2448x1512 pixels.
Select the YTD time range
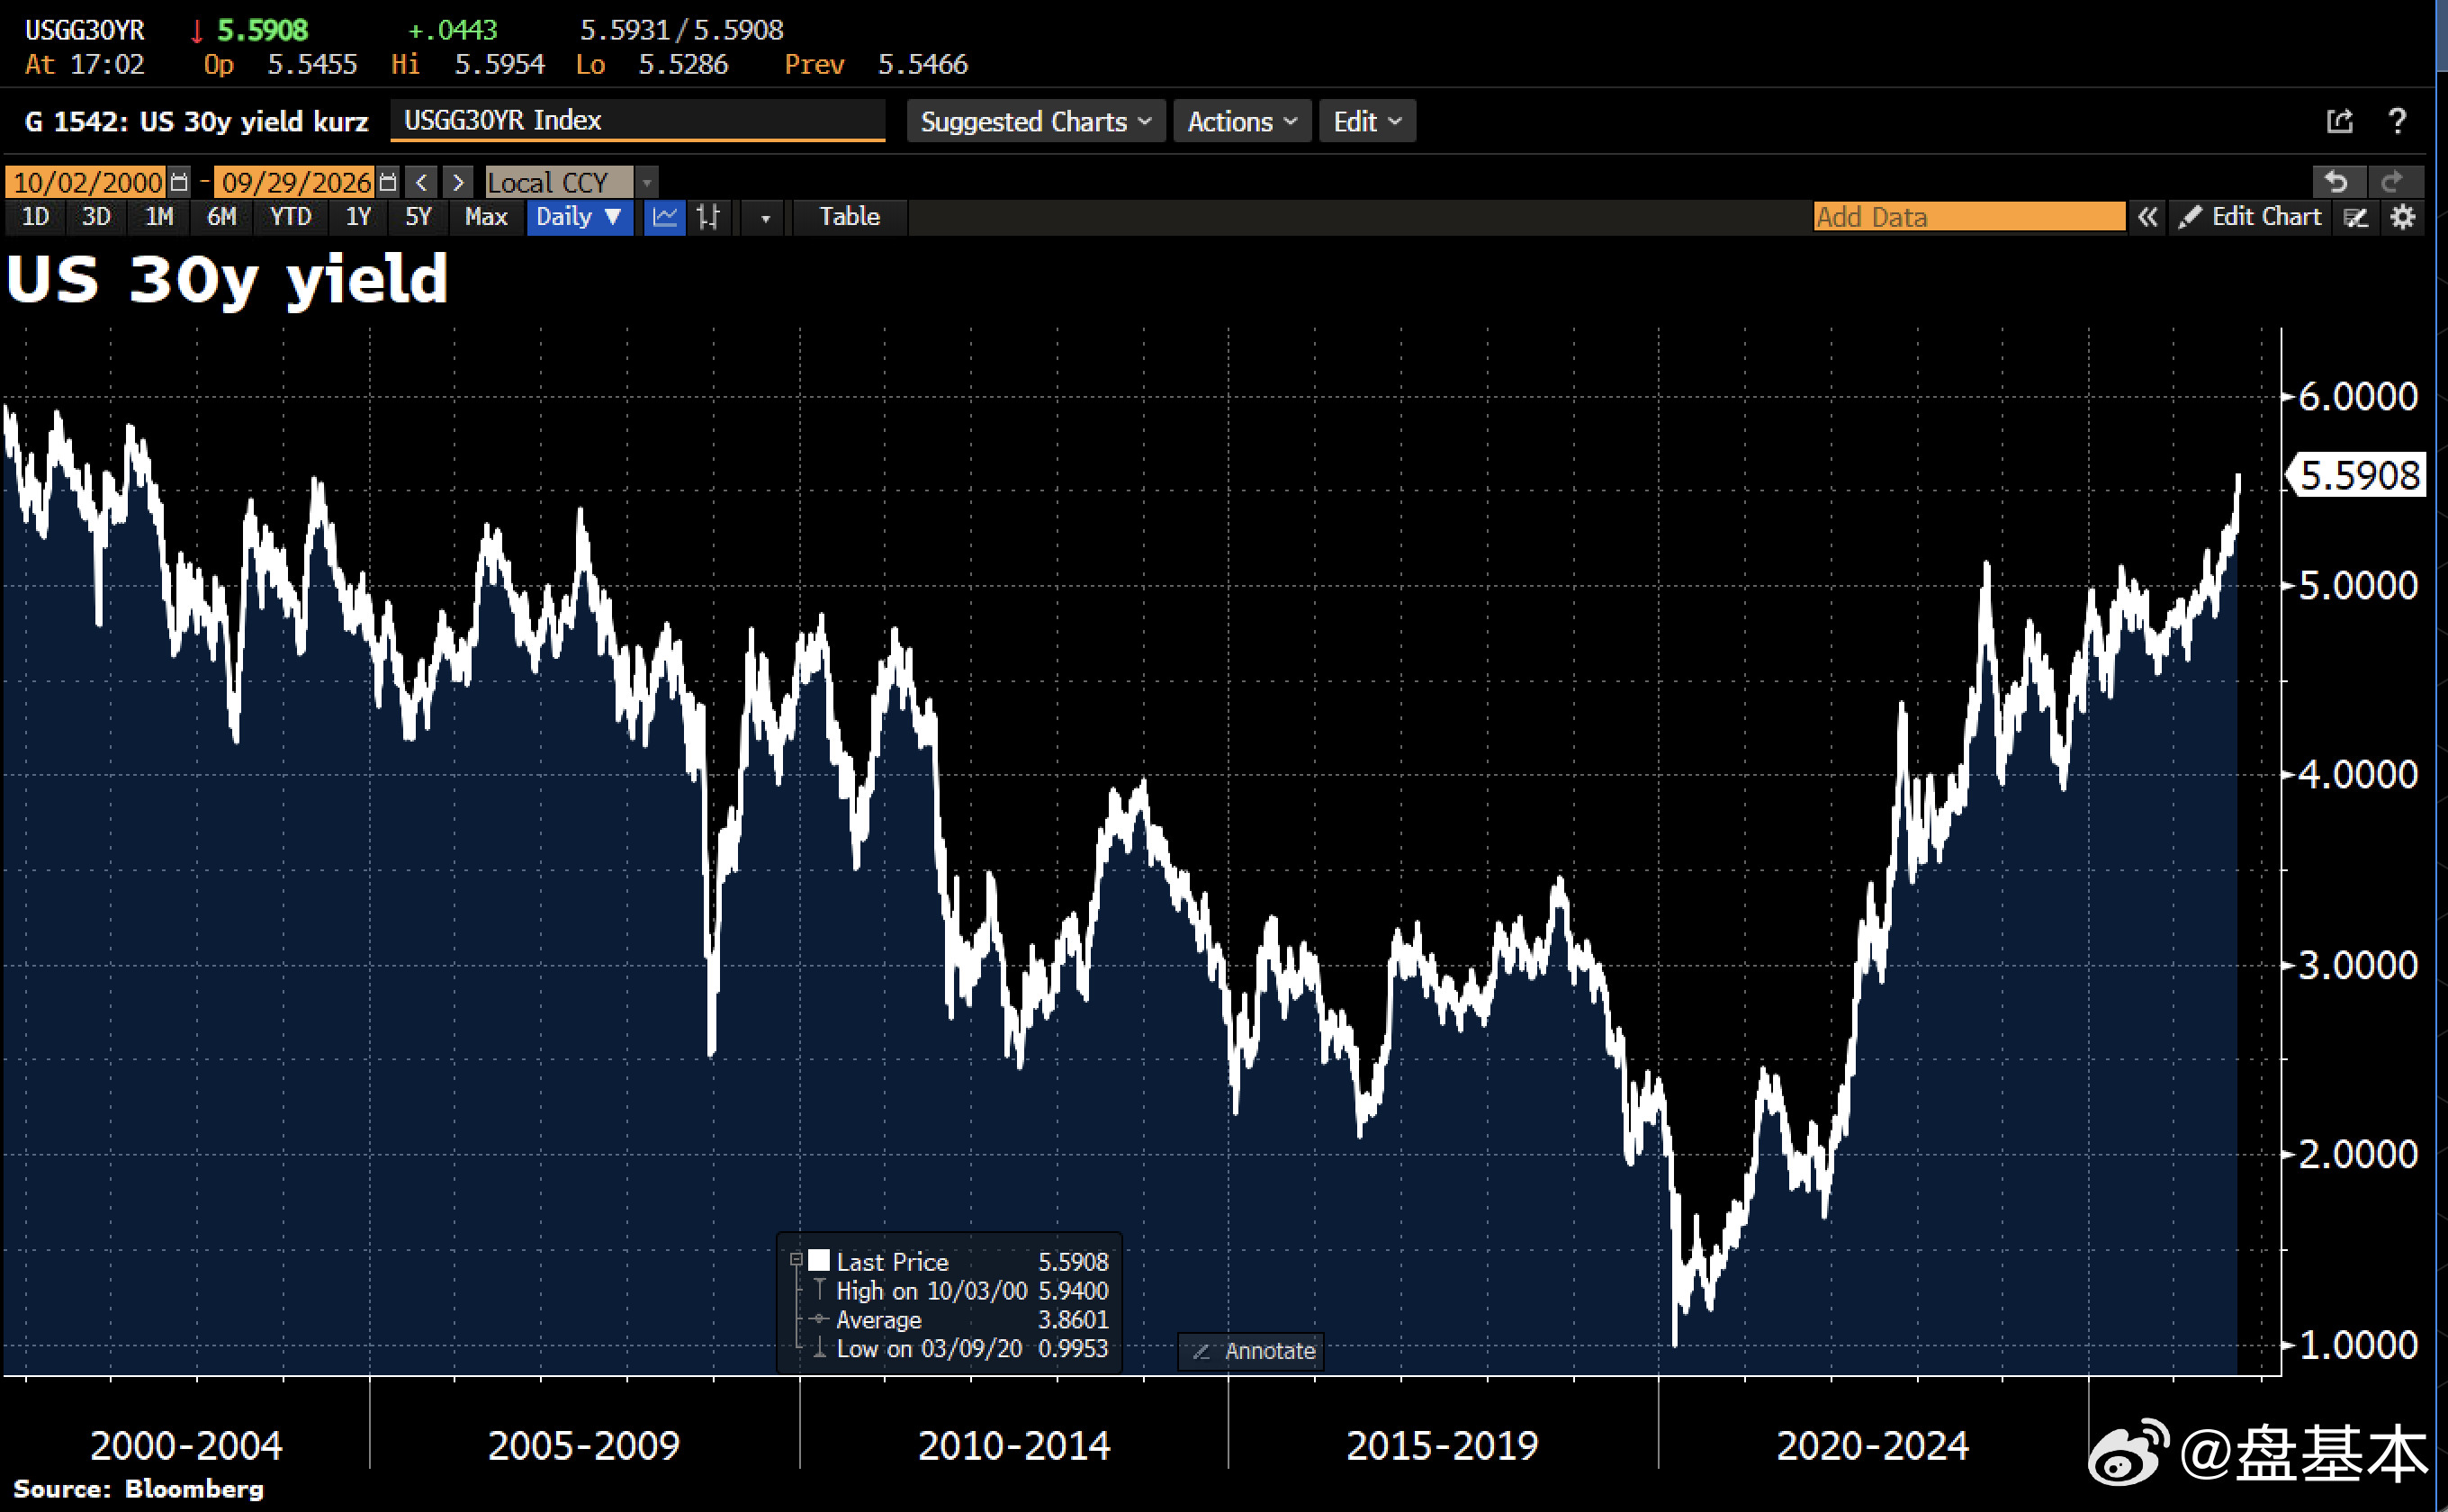(x=290, y=217)
